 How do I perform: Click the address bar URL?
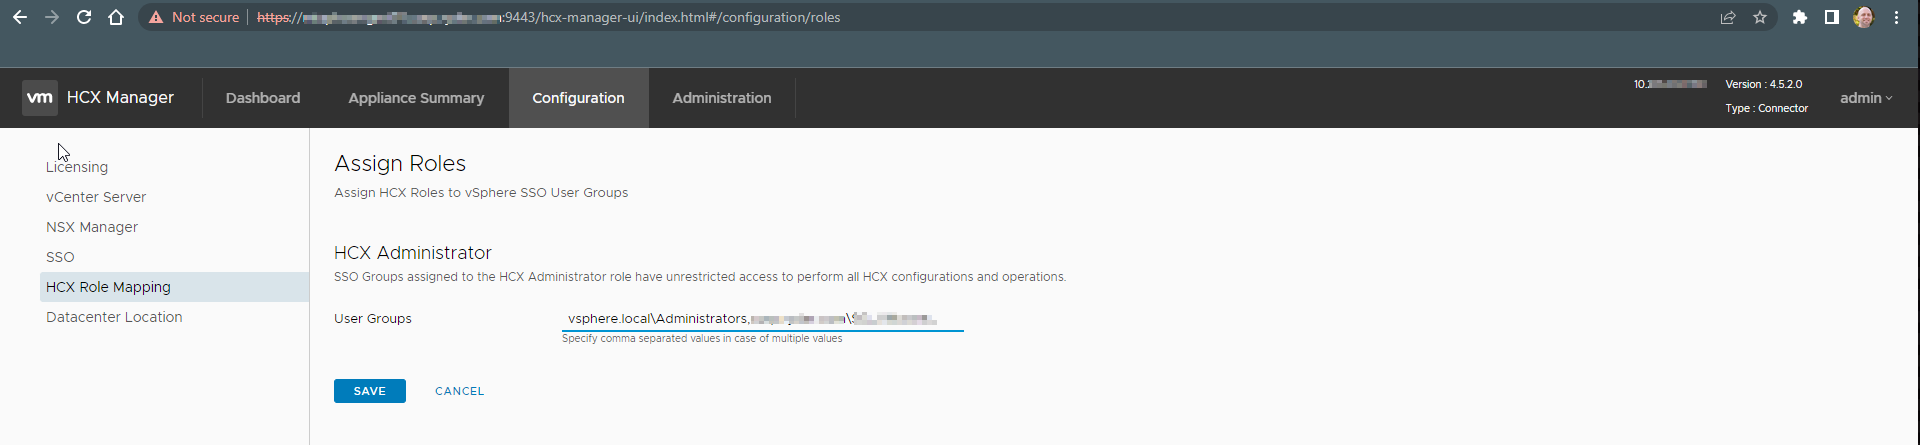[x=548, y=17]
